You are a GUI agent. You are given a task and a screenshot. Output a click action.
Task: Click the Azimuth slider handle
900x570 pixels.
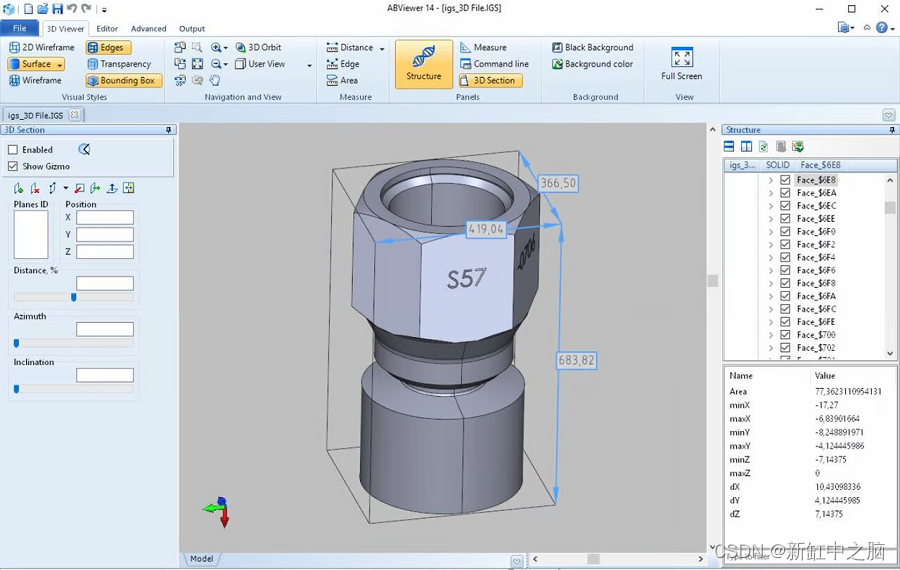click(x=16, y=343)
